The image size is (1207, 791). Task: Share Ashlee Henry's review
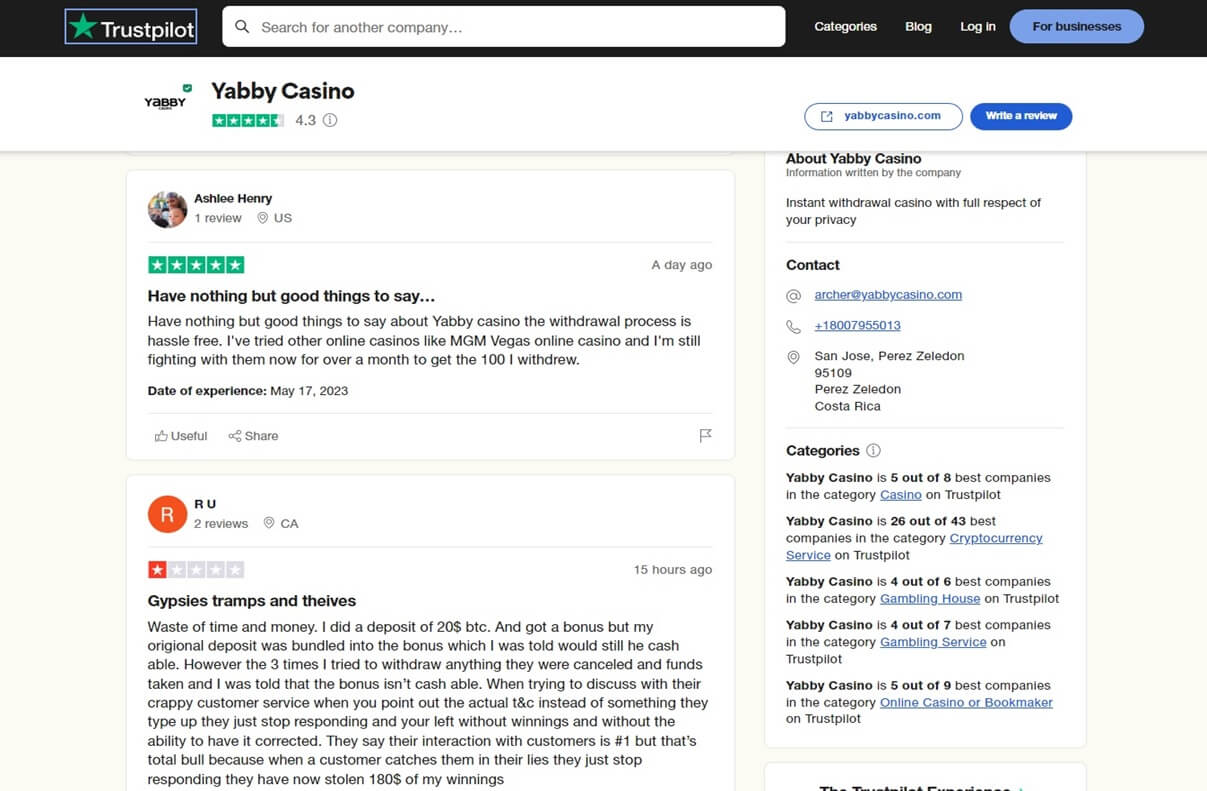click(253, 436)
